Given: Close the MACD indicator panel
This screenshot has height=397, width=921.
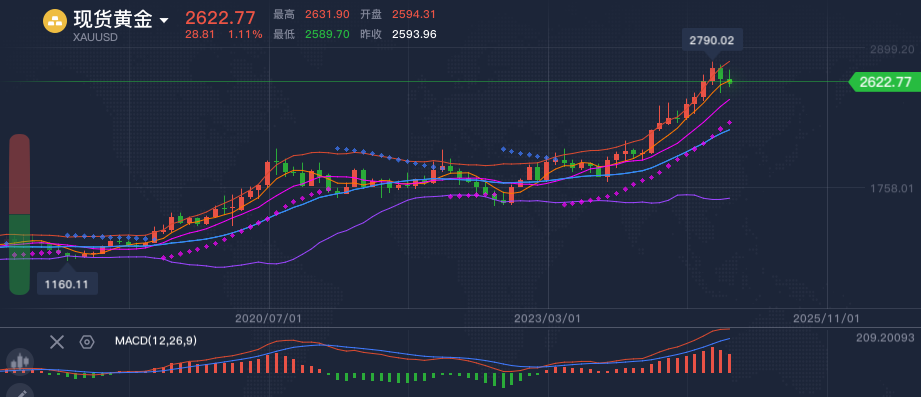Looking at the screenshot, I should click(56, 342).
